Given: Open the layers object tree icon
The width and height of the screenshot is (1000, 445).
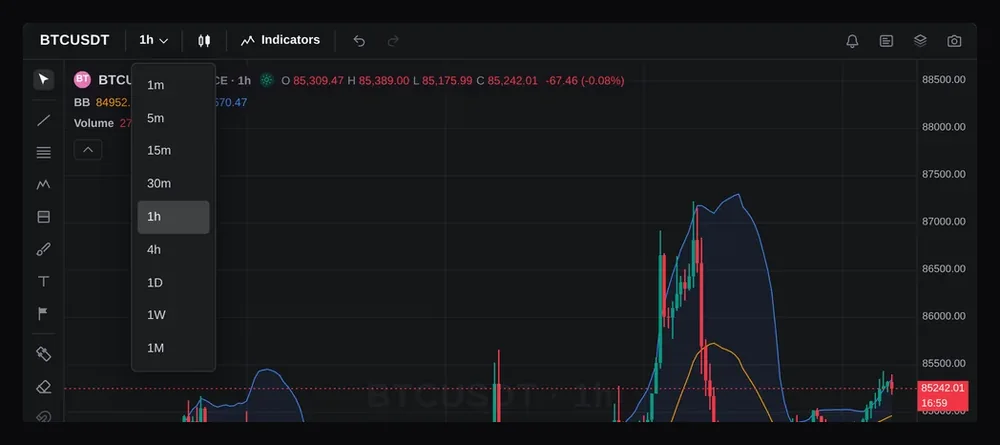Looking at the screenshot, I should [x=920, y=41].
